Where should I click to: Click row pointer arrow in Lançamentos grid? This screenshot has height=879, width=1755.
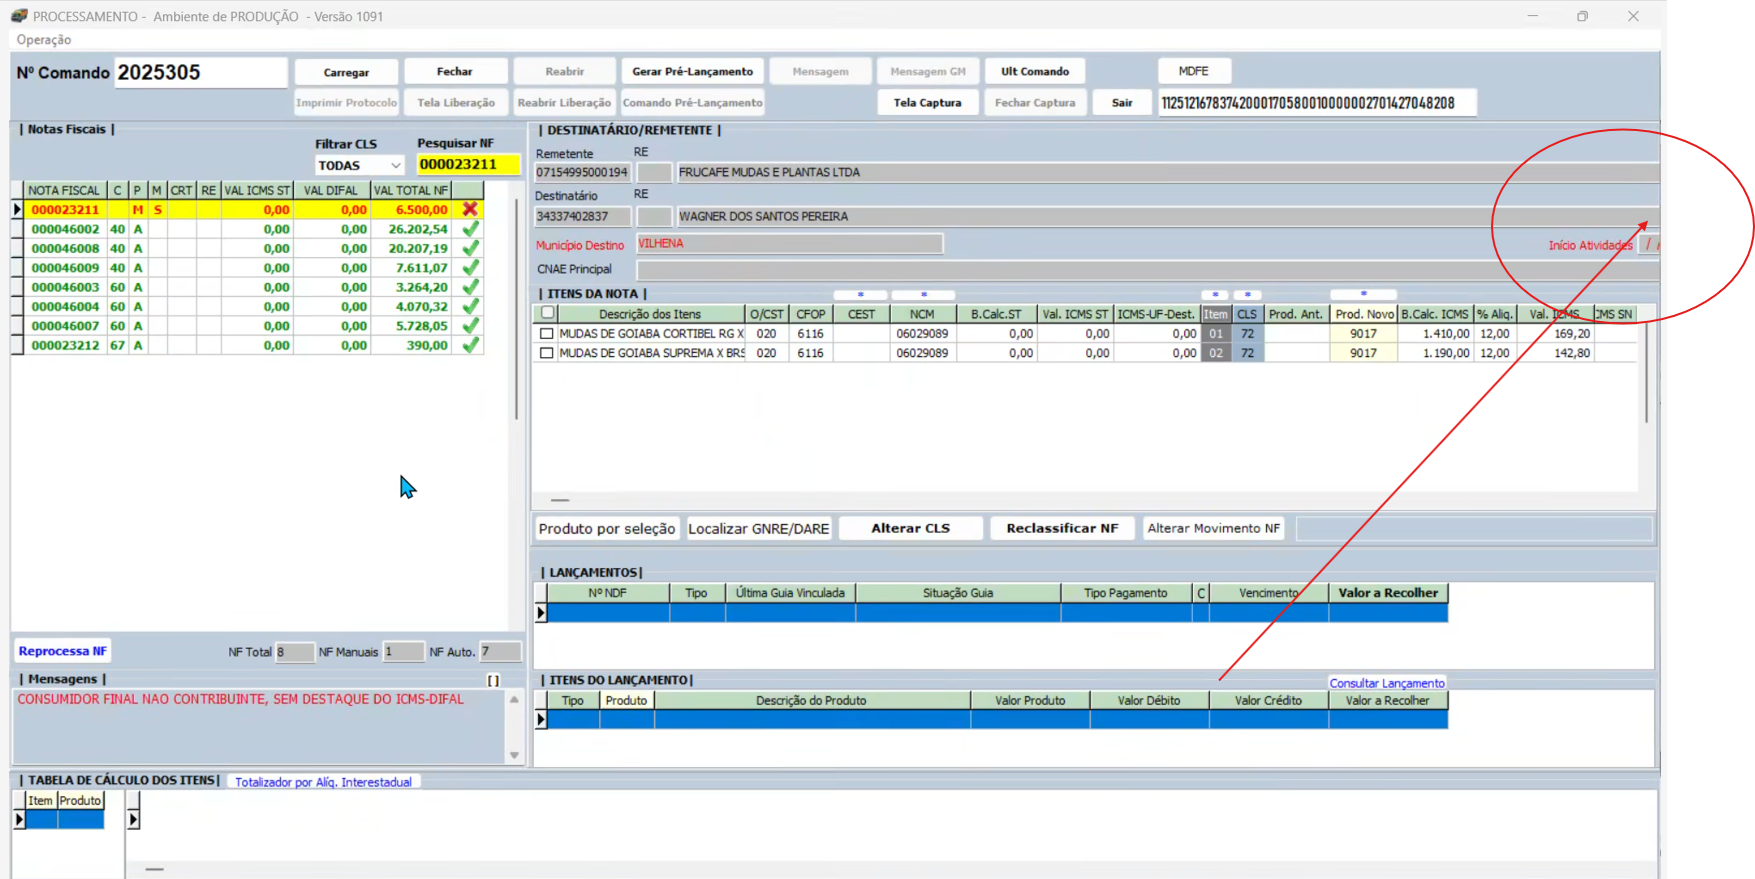[541, 613]
